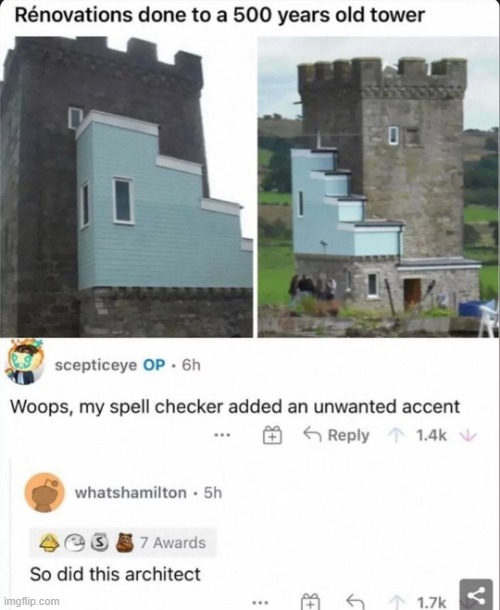Upvote scepticeye's comment
Image resolution: width=500 pixels, height=610 pixels.
coord(396,435)
